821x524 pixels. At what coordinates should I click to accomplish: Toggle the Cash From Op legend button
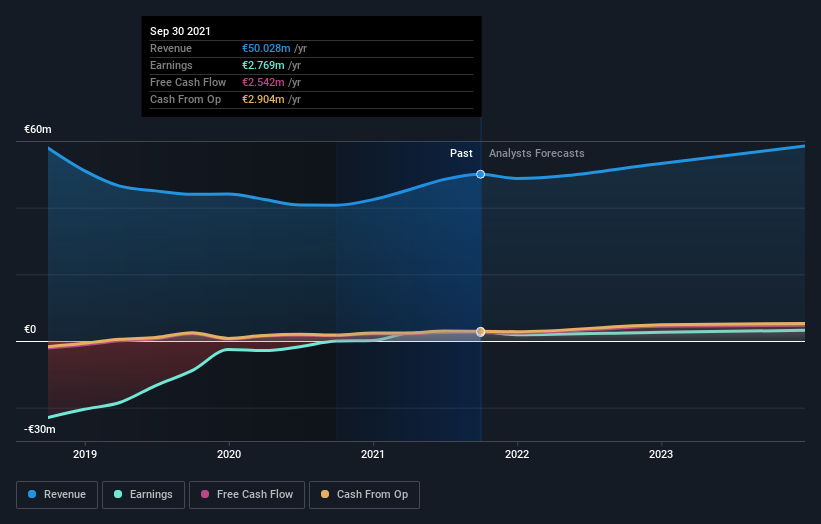point(364,495)
